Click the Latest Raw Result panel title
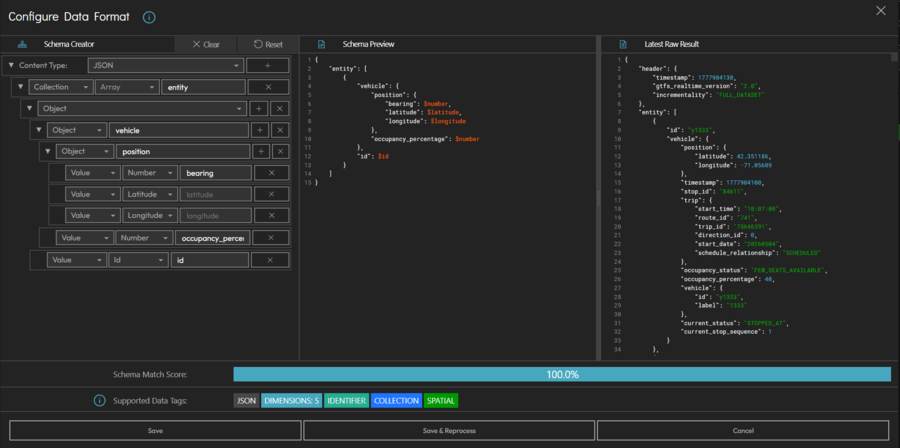 (672, 44)
